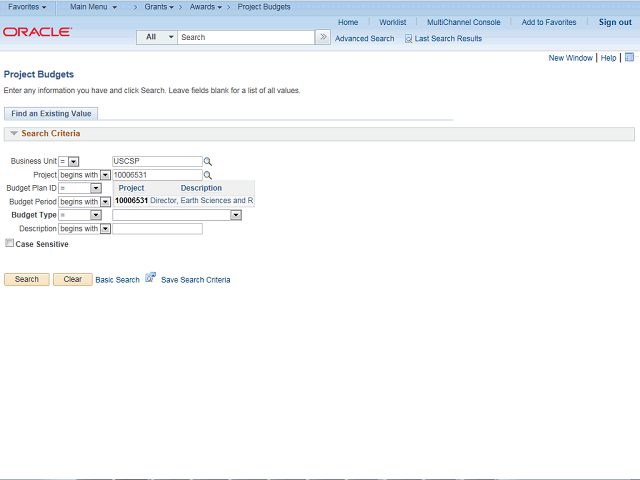The image size is (640, 480).
Task: Open Budget Period operator dropdown
Action: (x=105, y=202)
